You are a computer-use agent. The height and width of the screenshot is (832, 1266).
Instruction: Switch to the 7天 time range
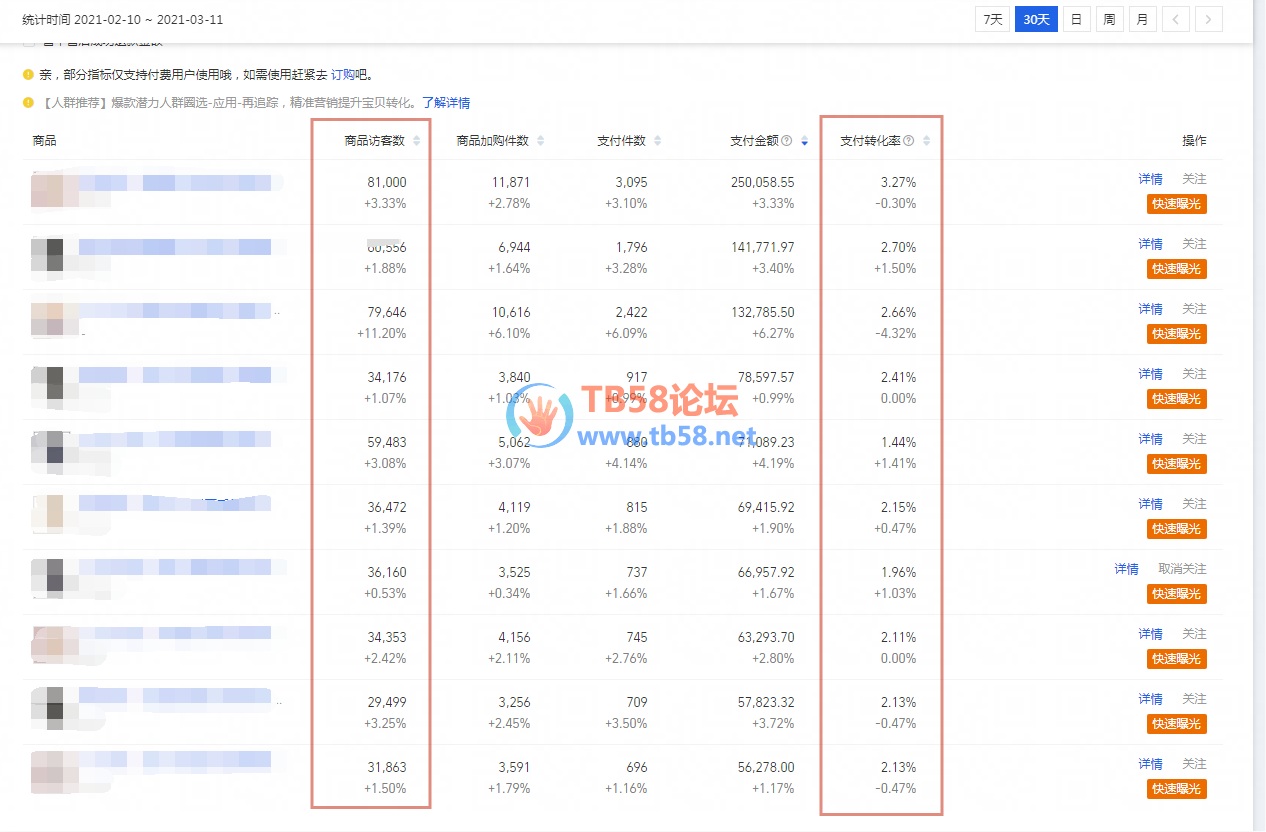pyautogui.click(x=992, y=19)
